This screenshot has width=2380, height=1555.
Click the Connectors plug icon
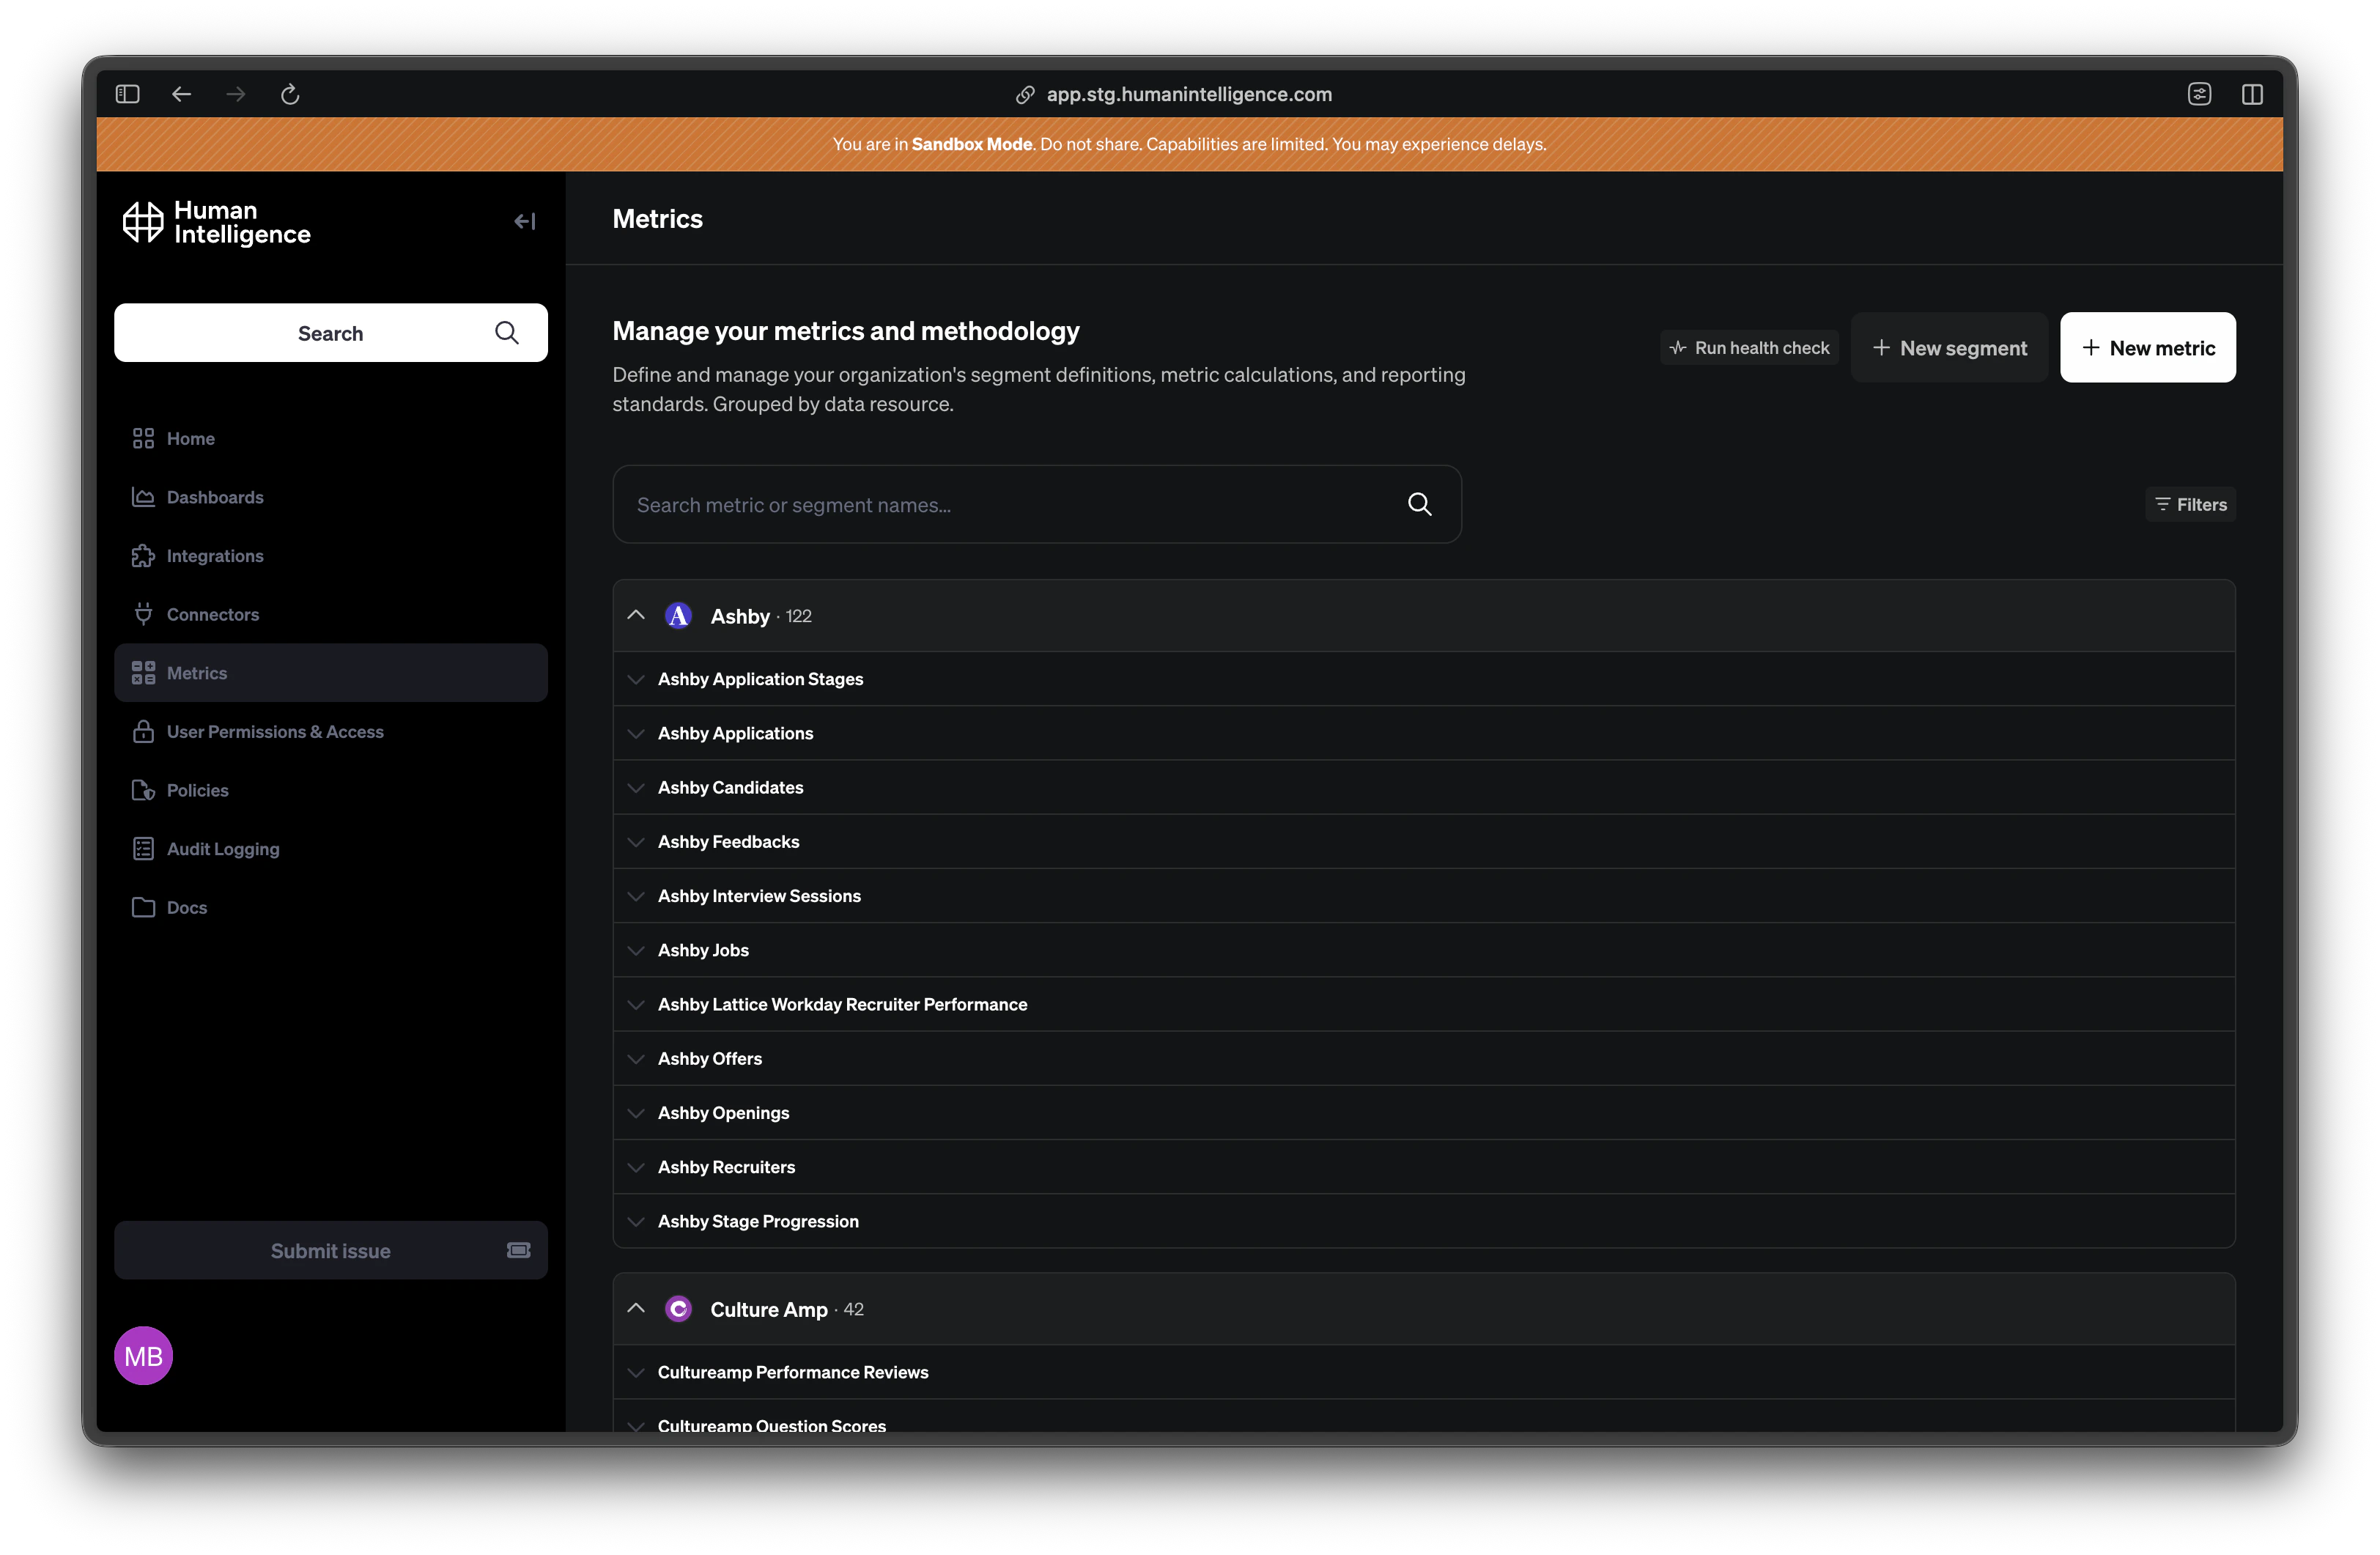[143, 614]
